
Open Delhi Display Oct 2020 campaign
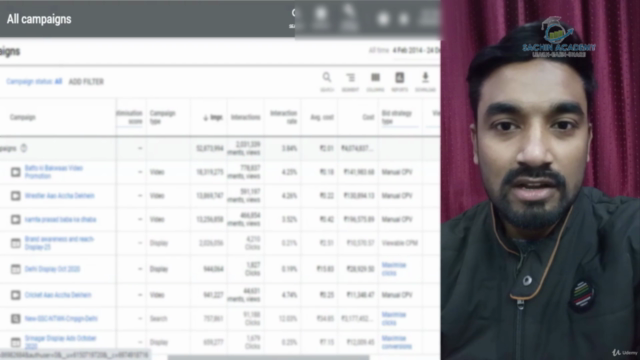pyautogui.click(x=52, y=269)
